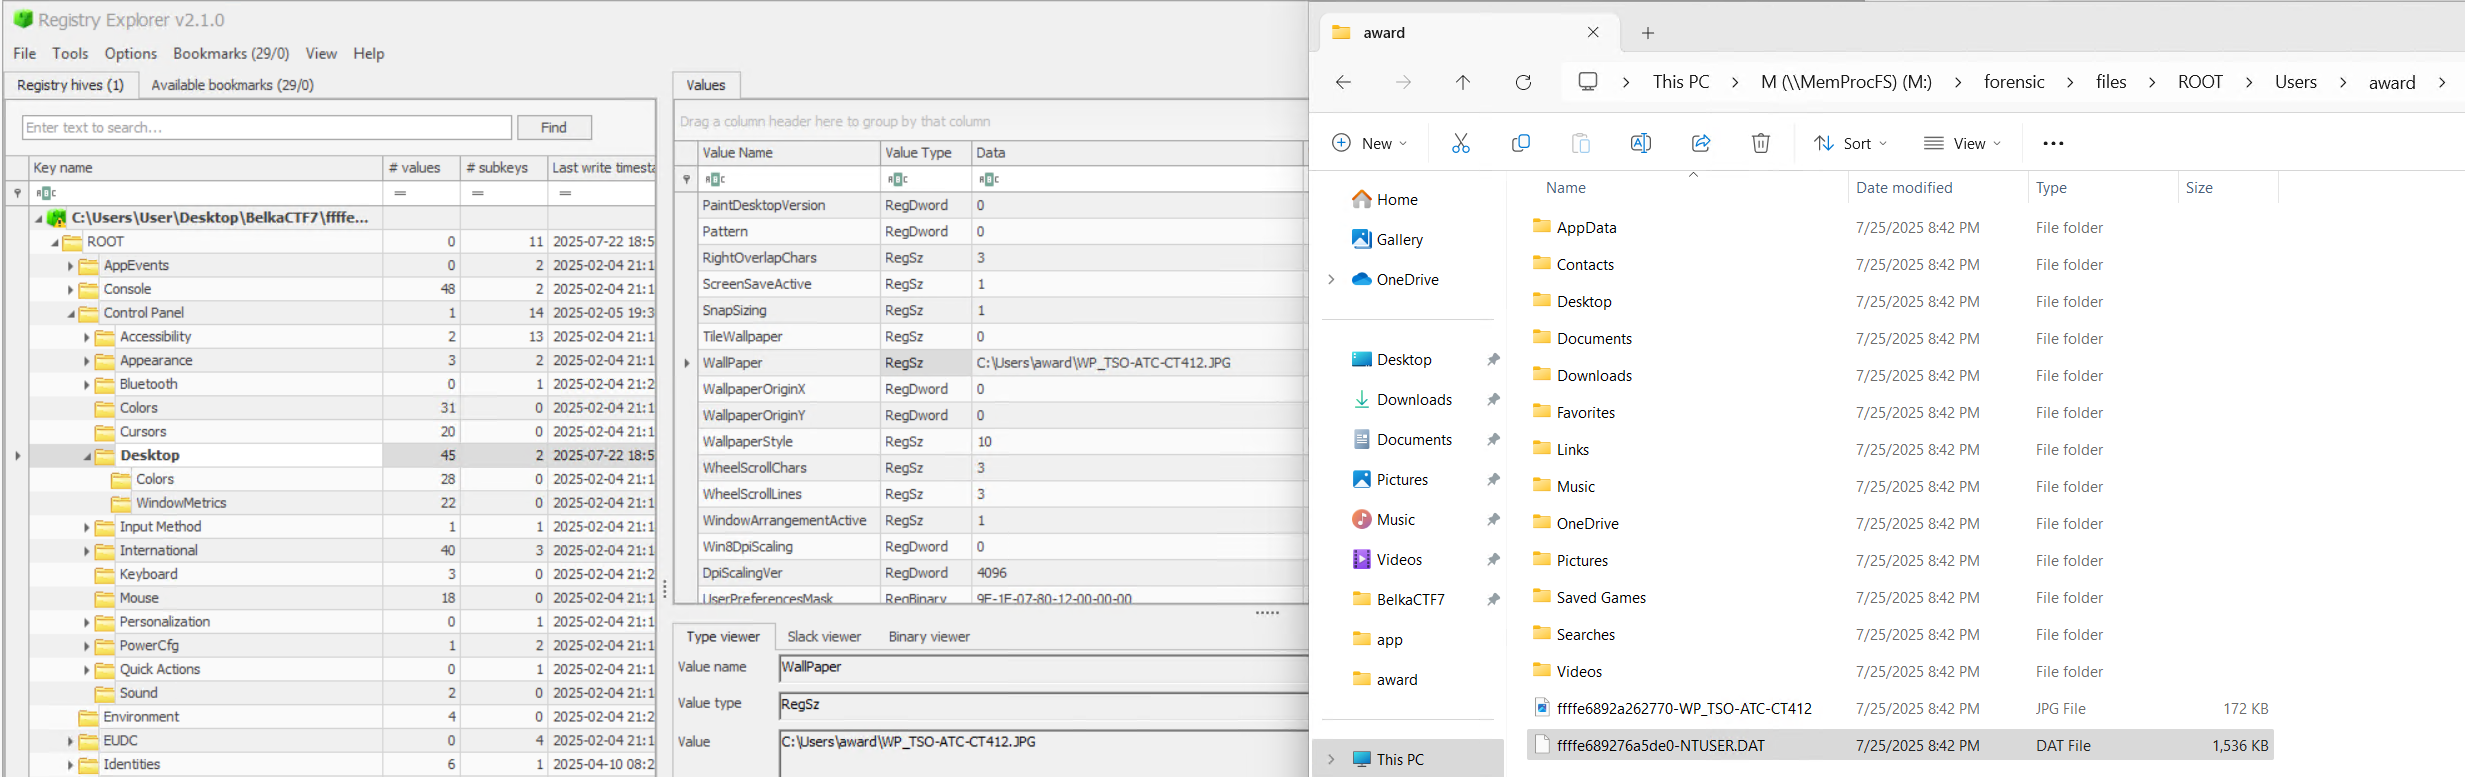
Task: Click the Share icon in File Explorer toolbar
Action: 1701,143
